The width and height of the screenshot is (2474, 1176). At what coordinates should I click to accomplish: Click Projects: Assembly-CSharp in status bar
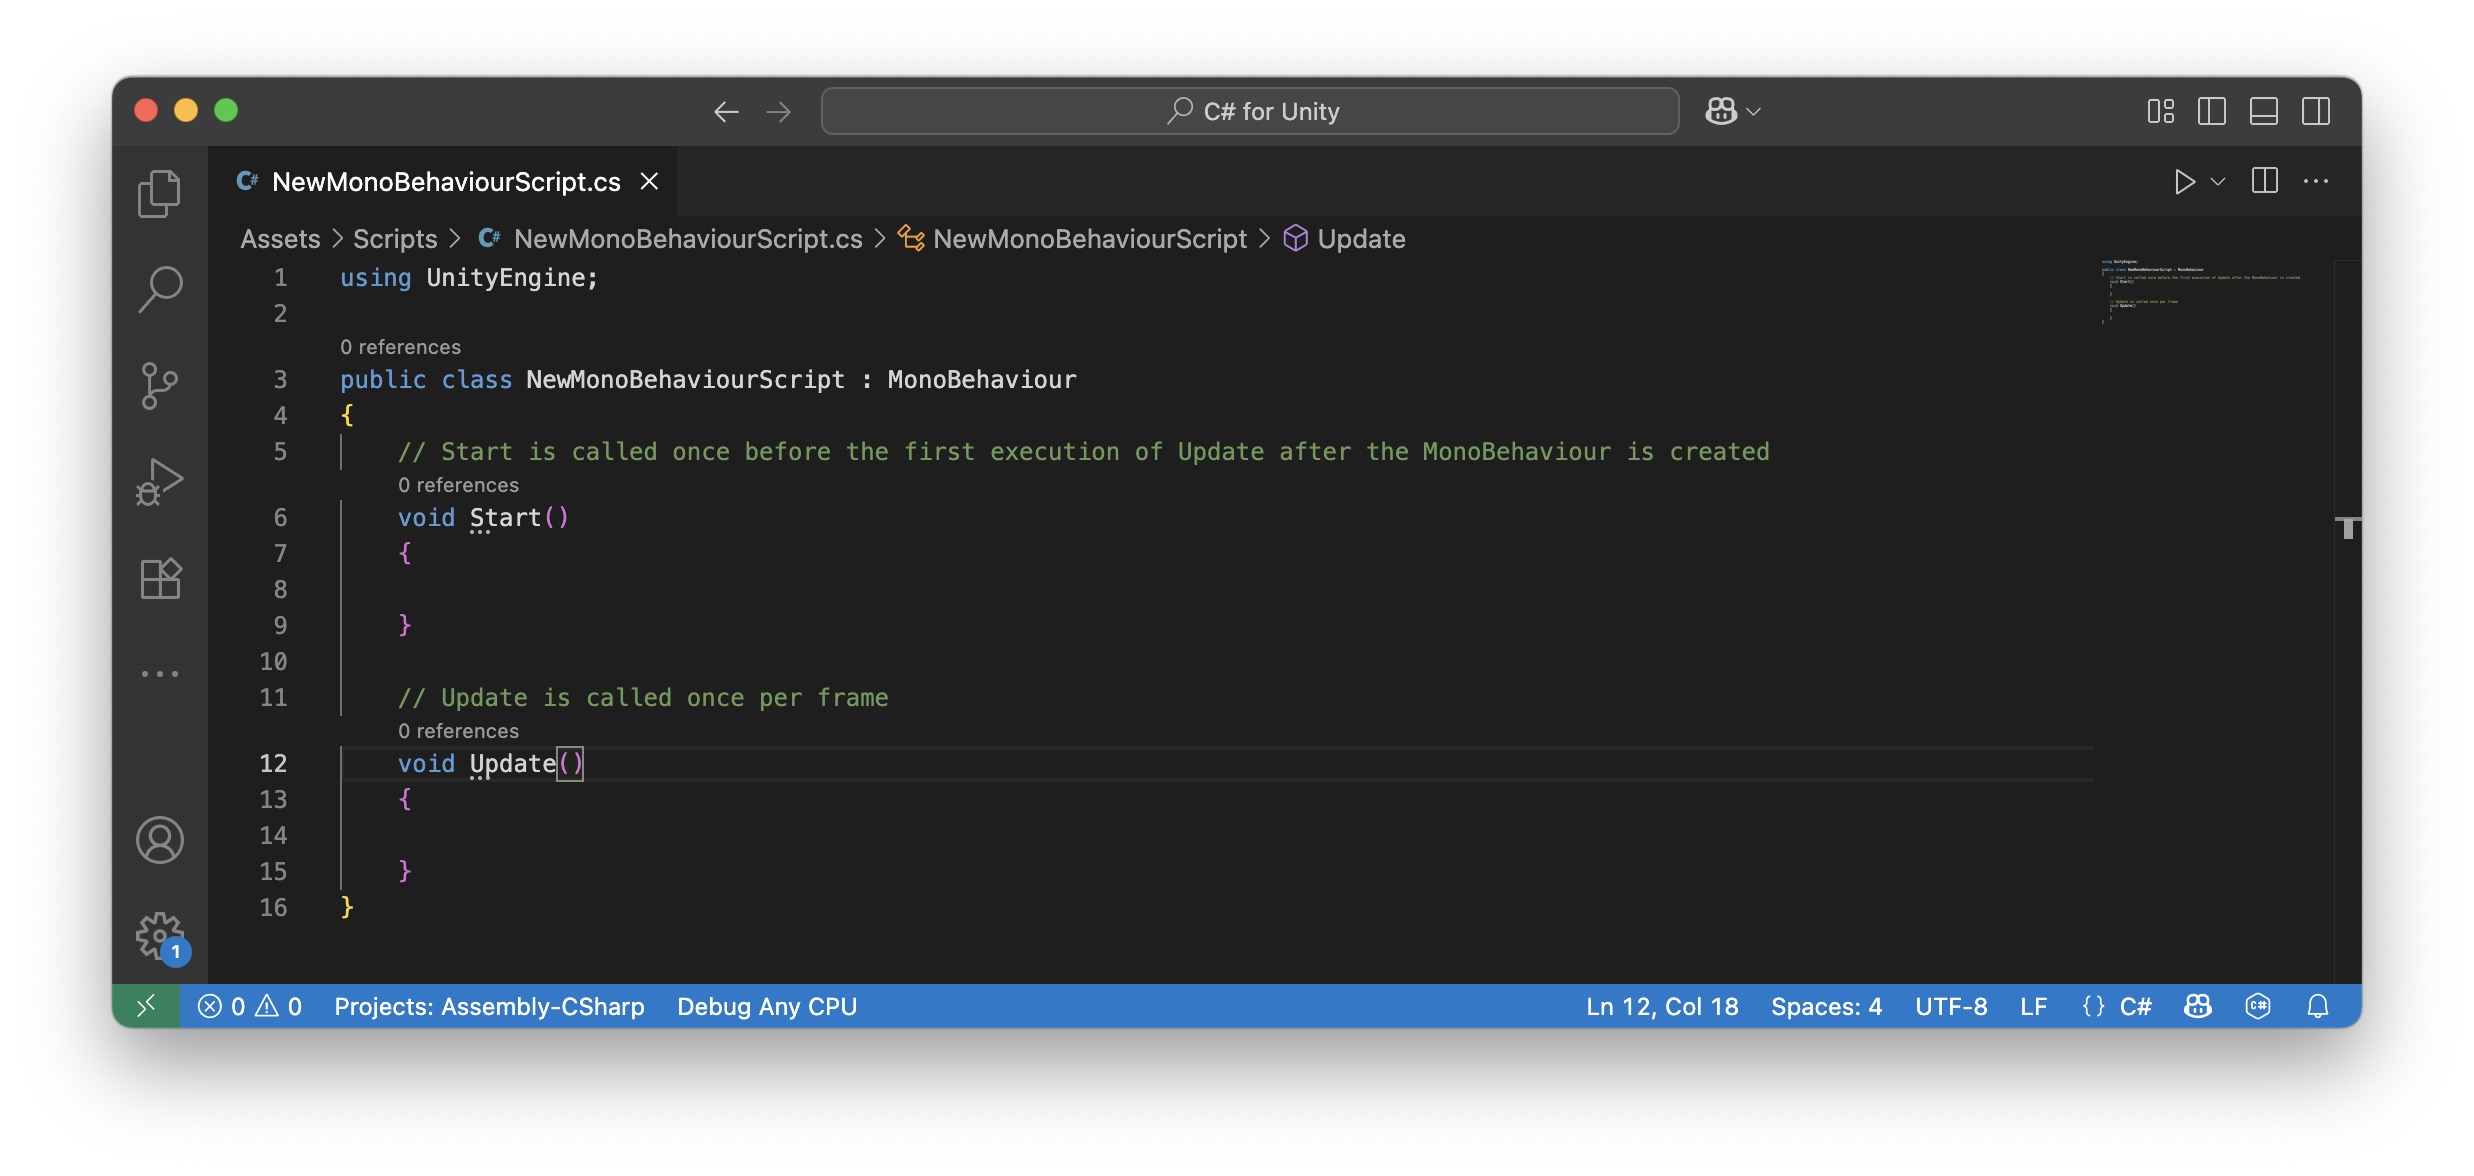click(489, 1006)
